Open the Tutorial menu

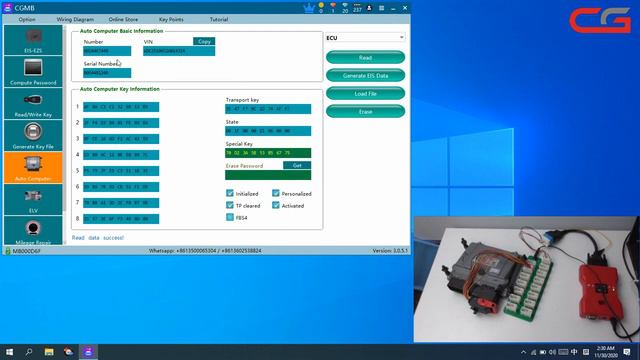(219, 19)
